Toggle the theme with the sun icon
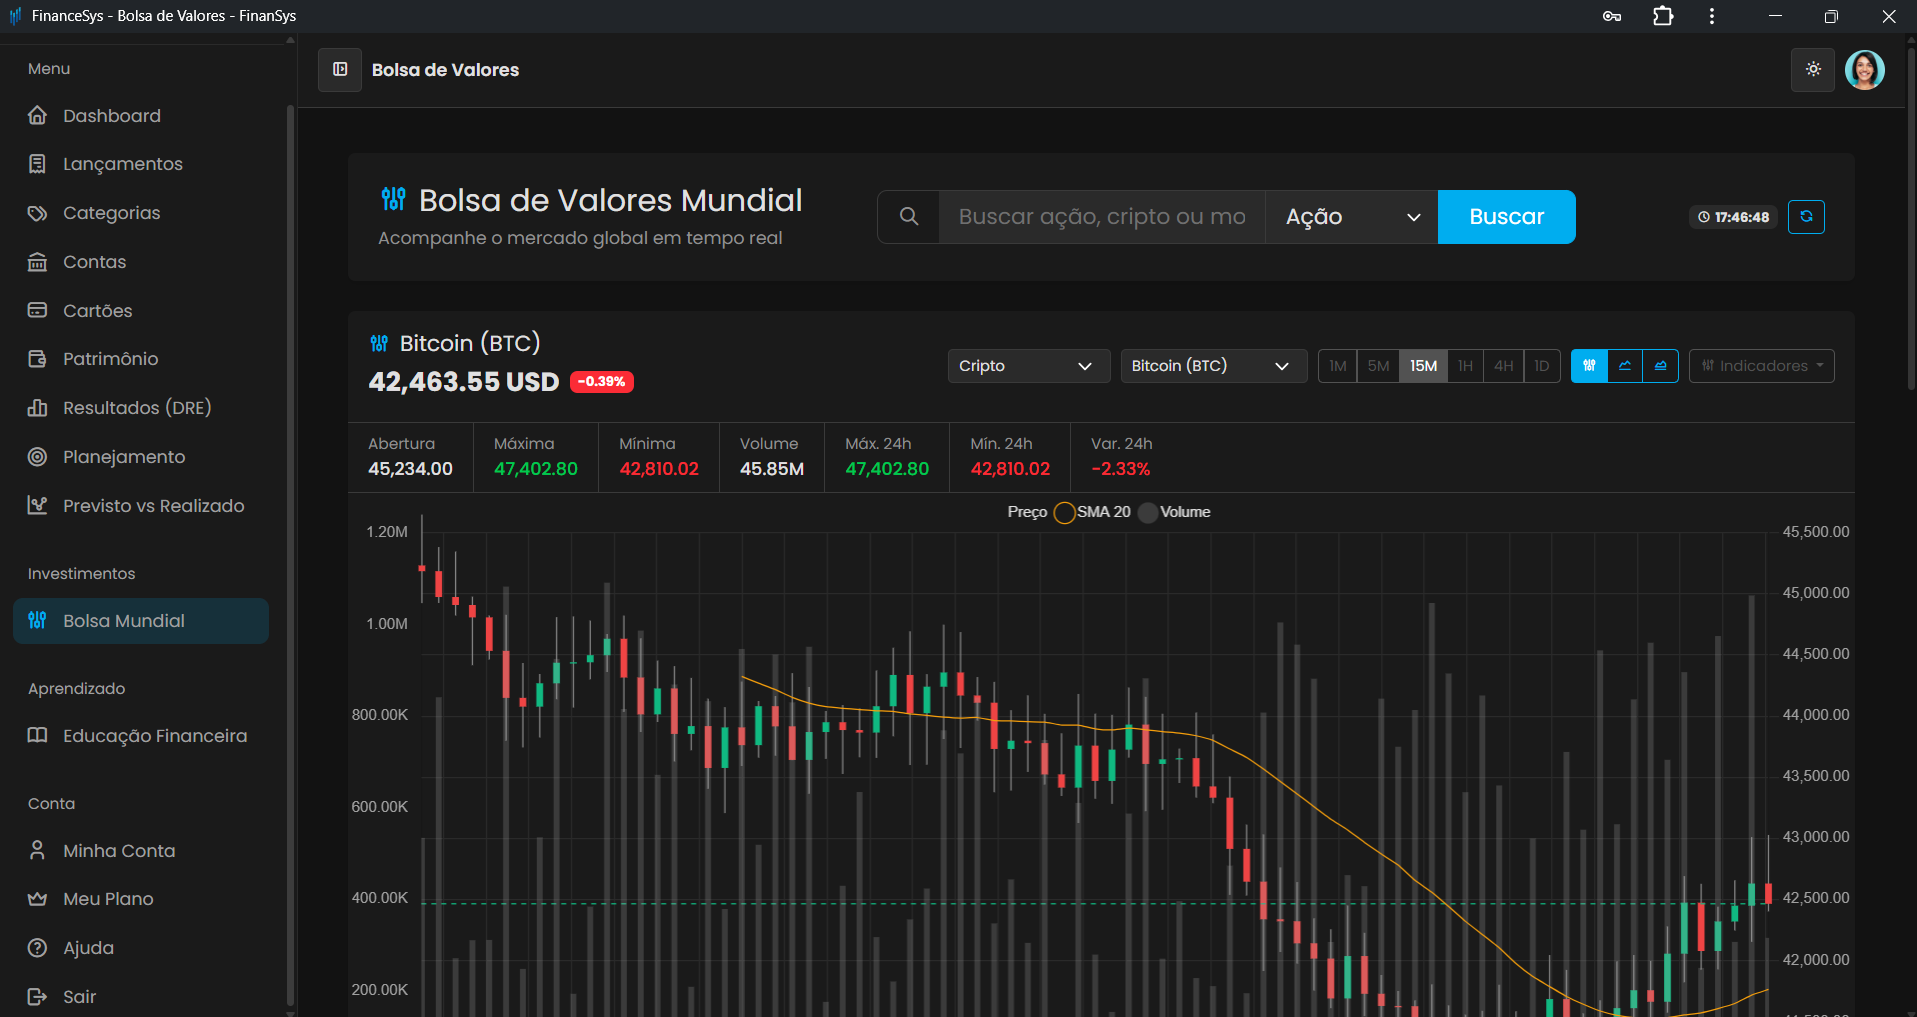The image size is (1917, 1017). (1812, 69)
